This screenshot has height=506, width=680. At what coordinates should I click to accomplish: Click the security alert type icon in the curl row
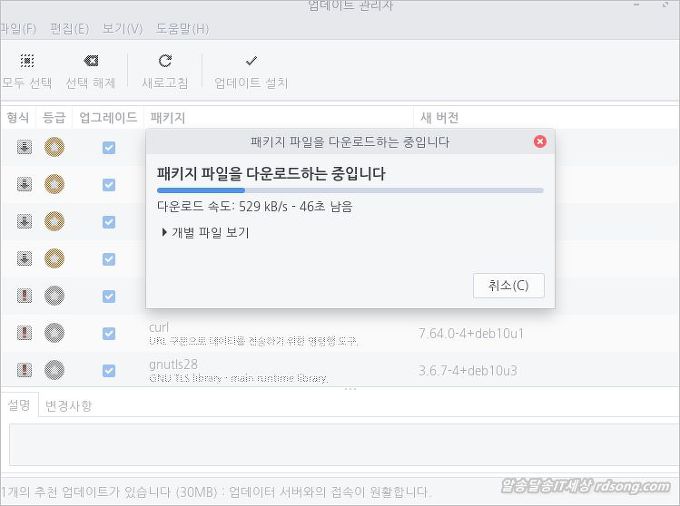coord(24,333)
